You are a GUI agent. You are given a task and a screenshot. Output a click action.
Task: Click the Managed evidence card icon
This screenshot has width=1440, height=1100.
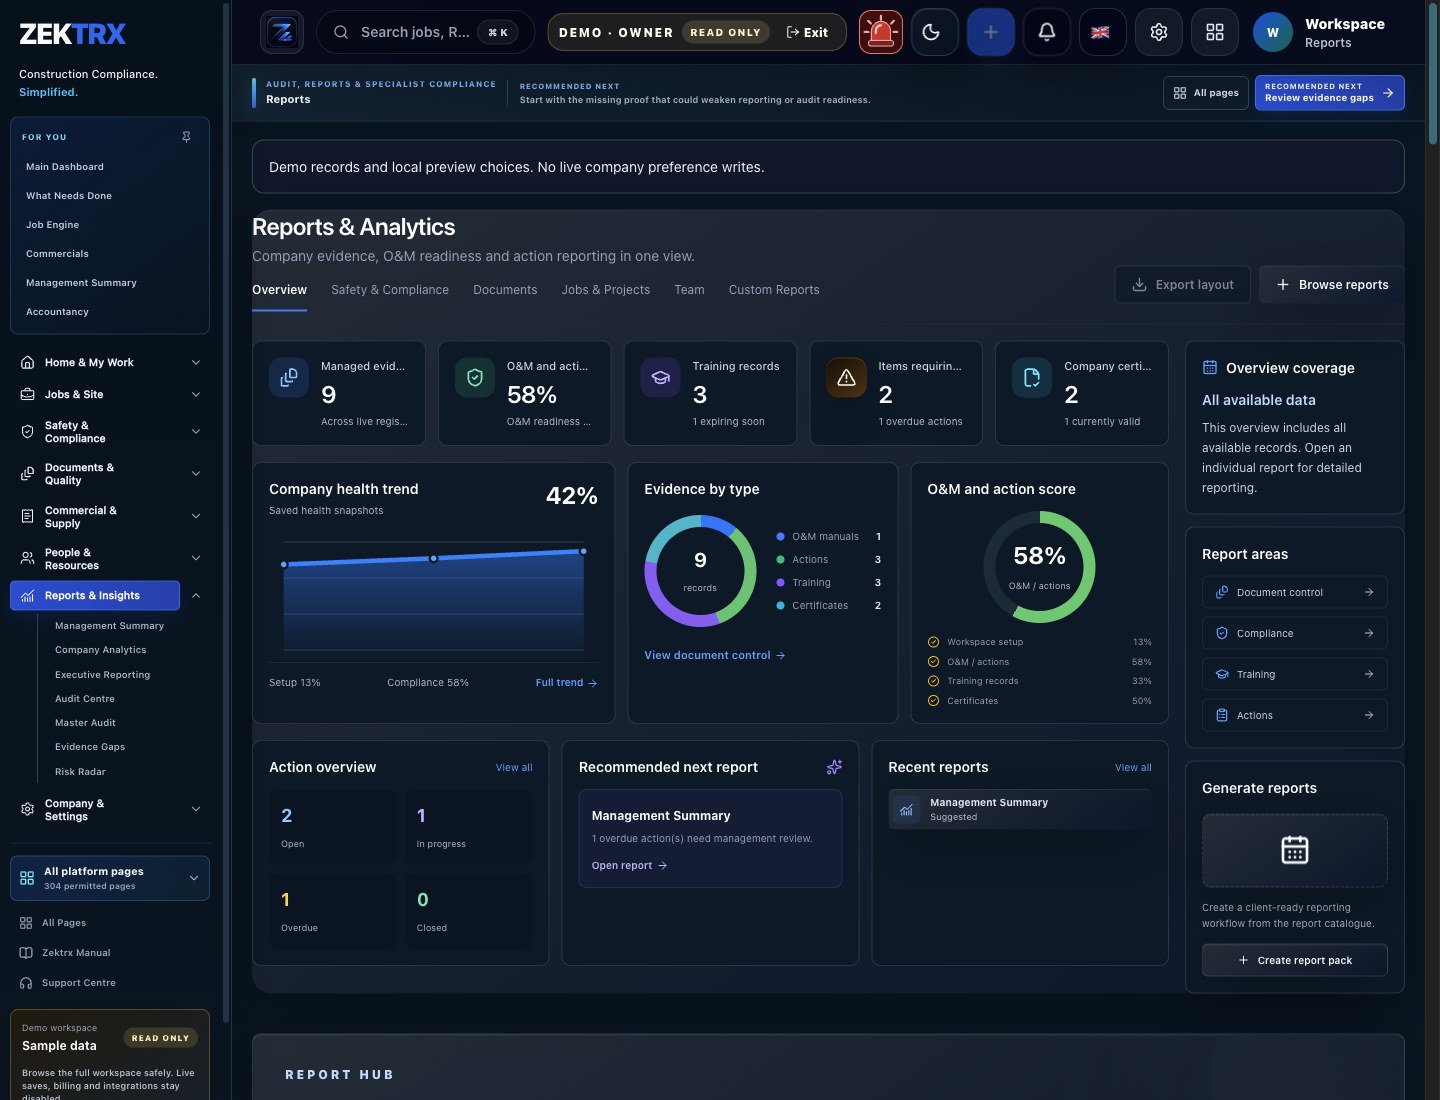(x=289, y=378)
